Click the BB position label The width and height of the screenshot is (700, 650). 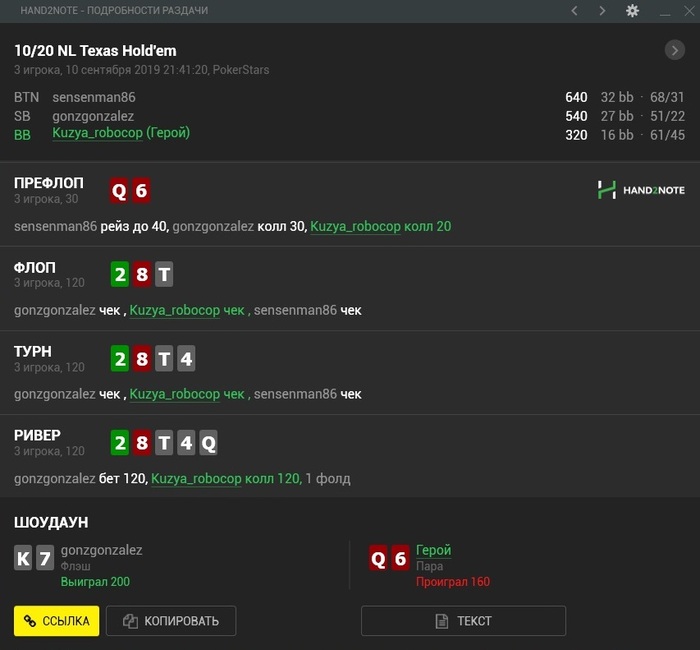[x=22, y=135]
